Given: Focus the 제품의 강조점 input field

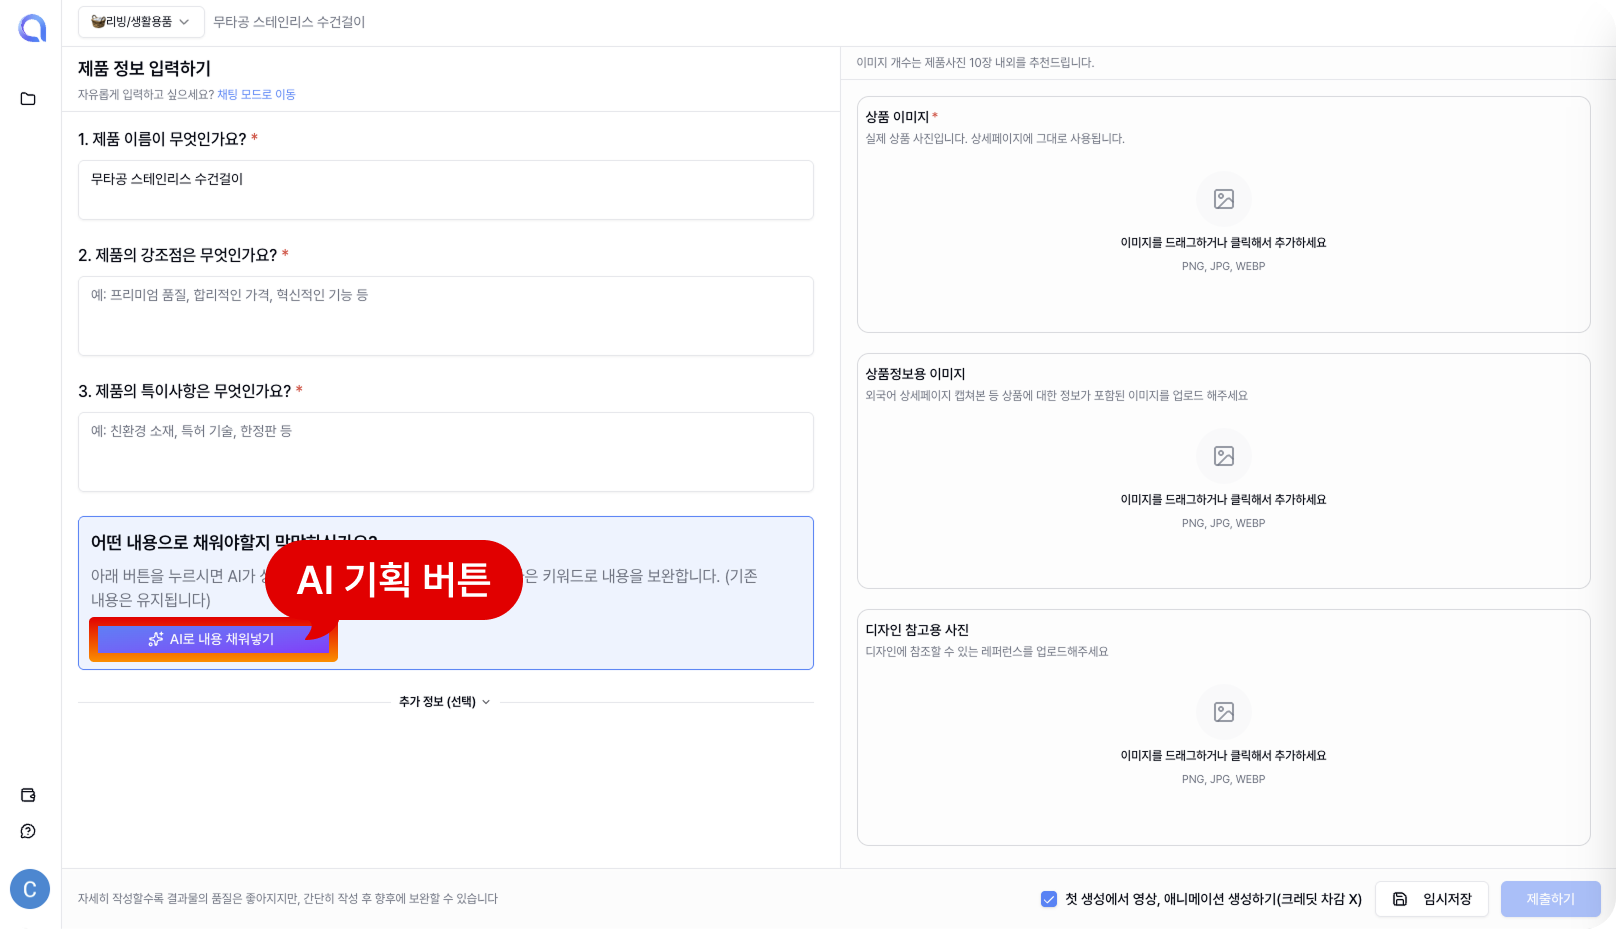Looking at the screenshot, I should pyautogui.click(x=446, y=316).
